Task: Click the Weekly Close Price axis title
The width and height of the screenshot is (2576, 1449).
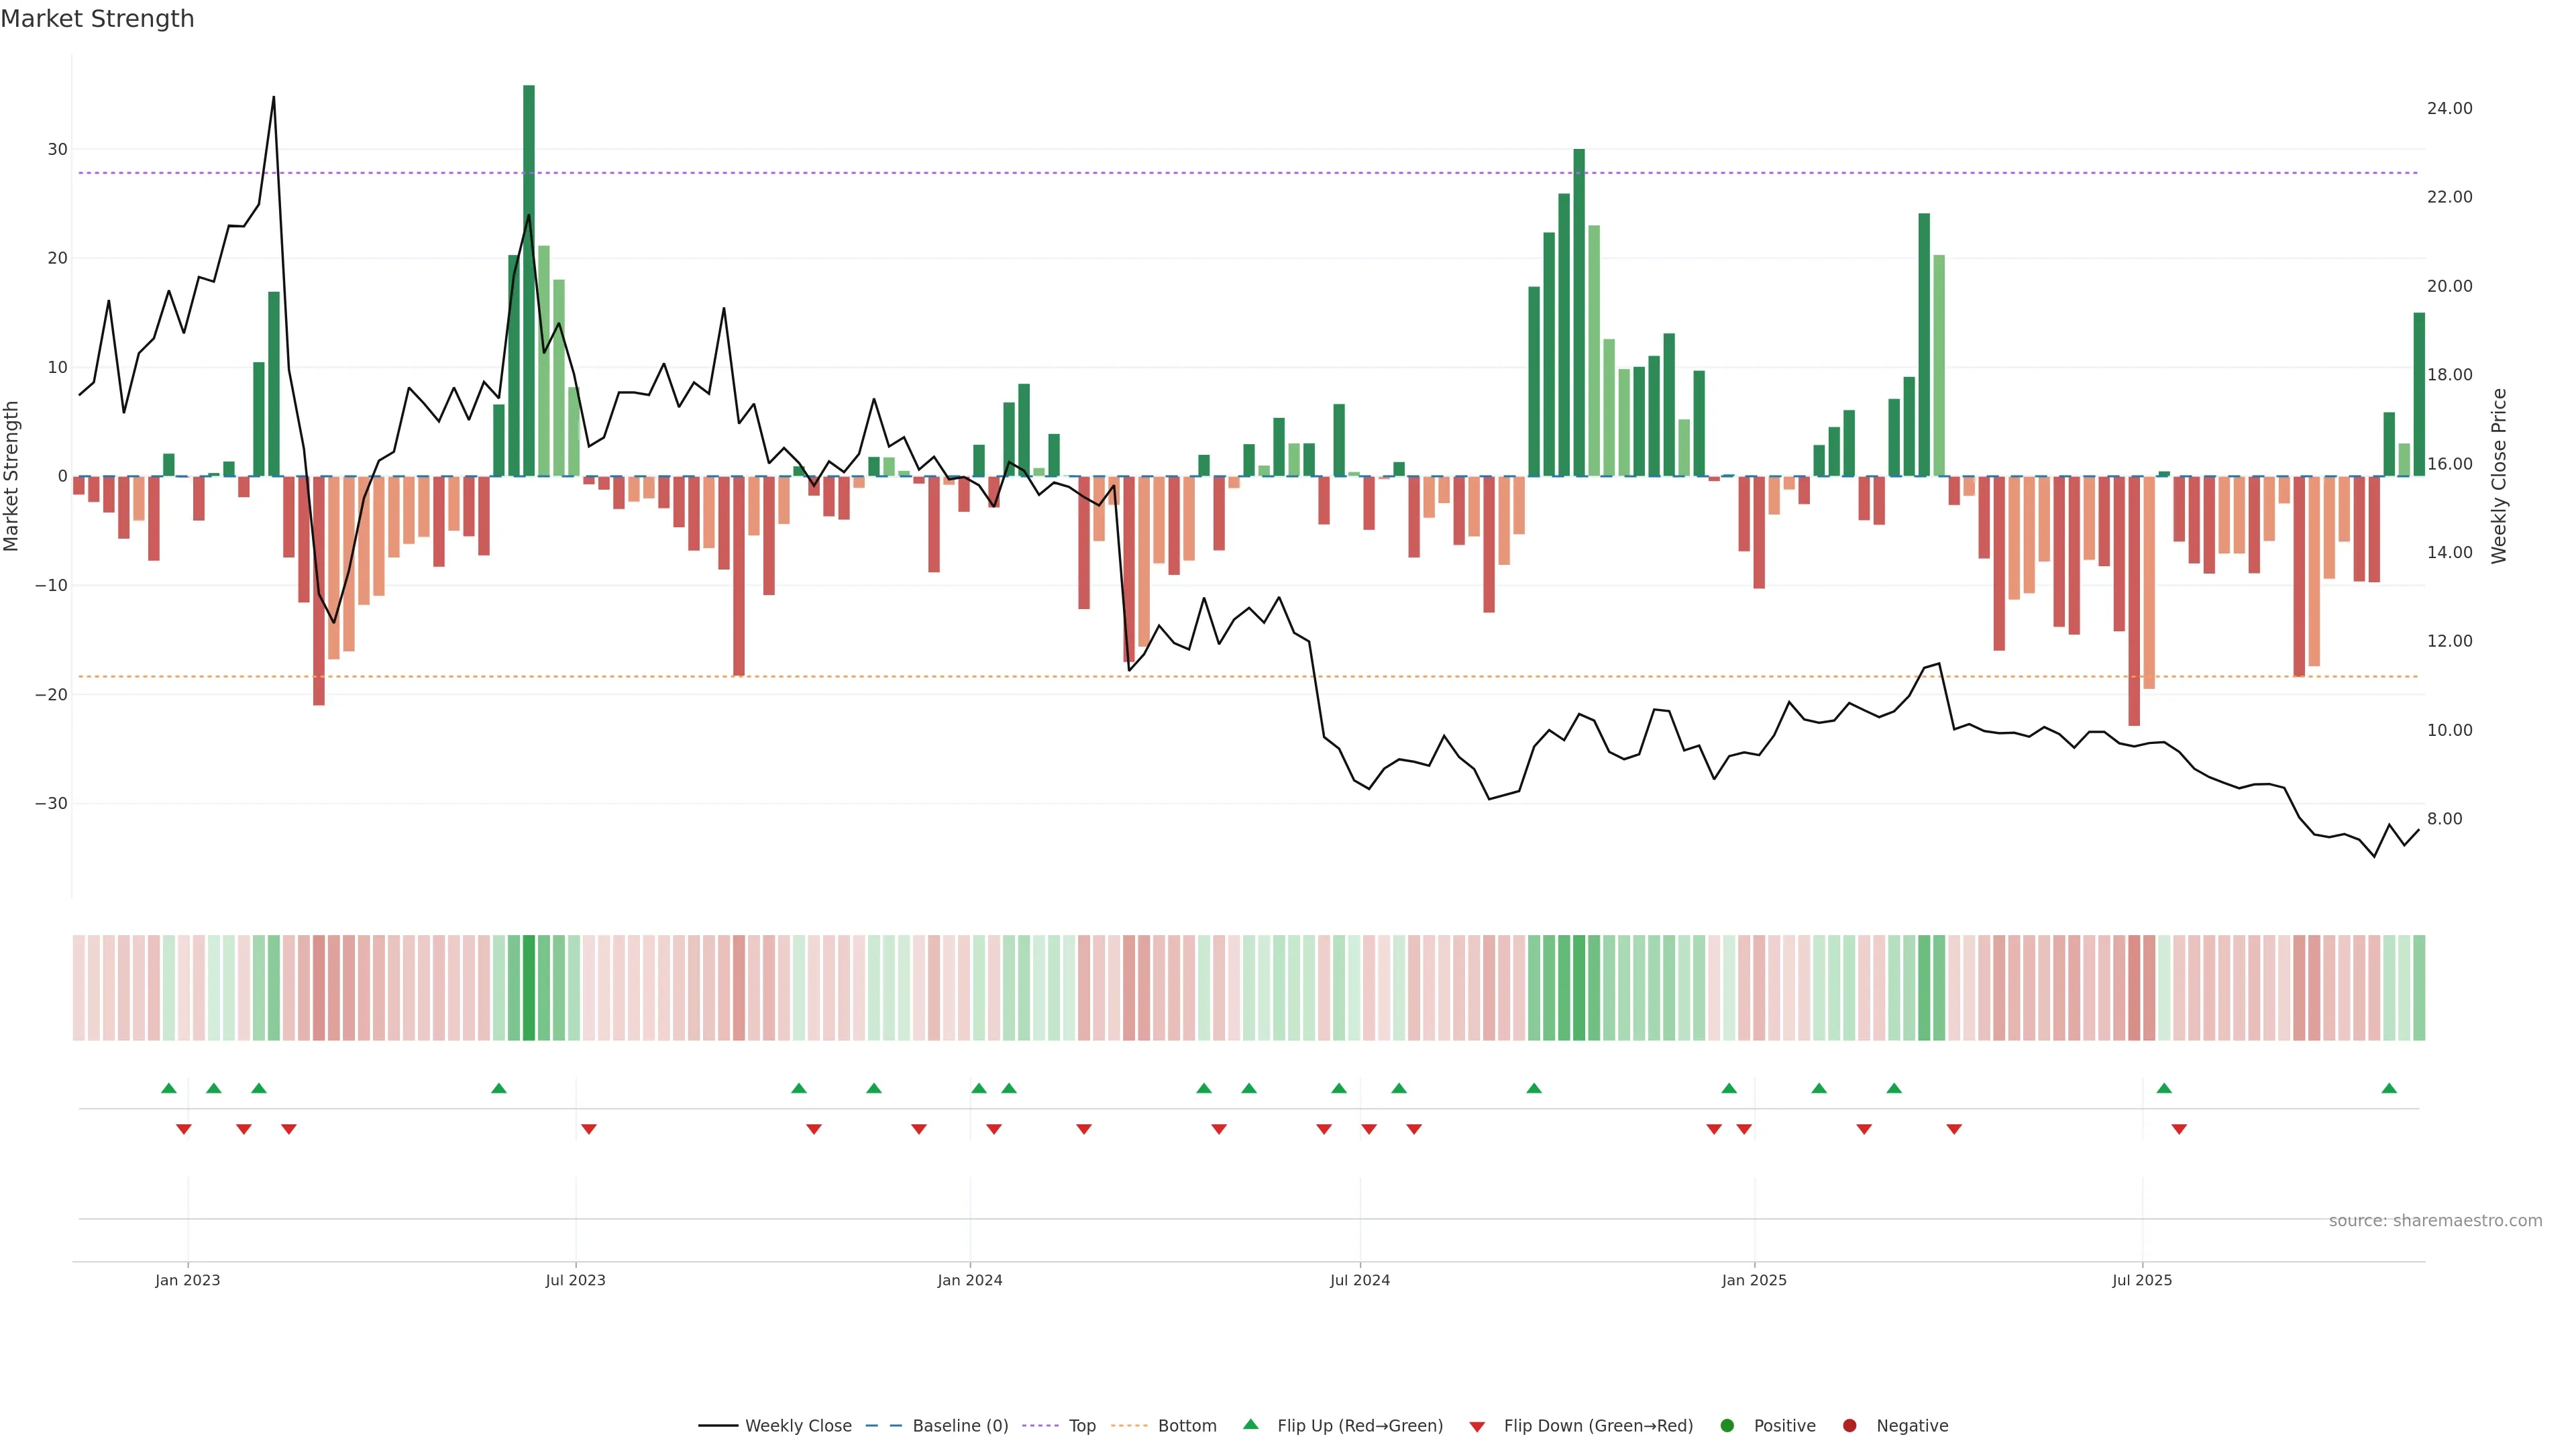Action: (2499, 476)
